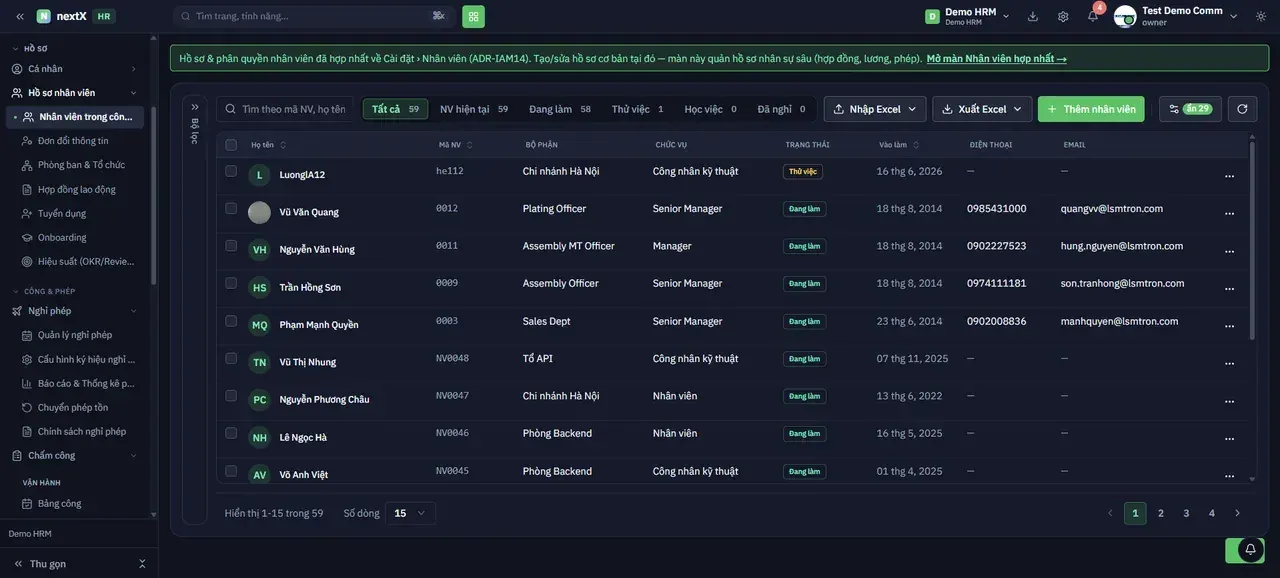Viewport: 1280px width, 578px height.
Task: Check the box for Phạm Mạnh Quyền
Action: (x=231, y=321)
